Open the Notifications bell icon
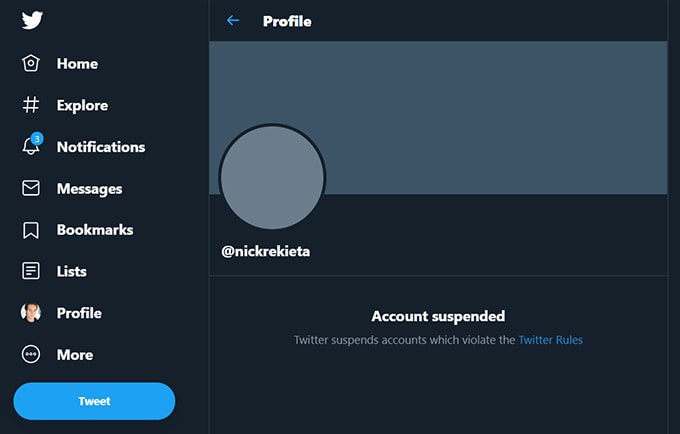The height and width of the screenshot is (434, 680). click(x=31, y=146)
